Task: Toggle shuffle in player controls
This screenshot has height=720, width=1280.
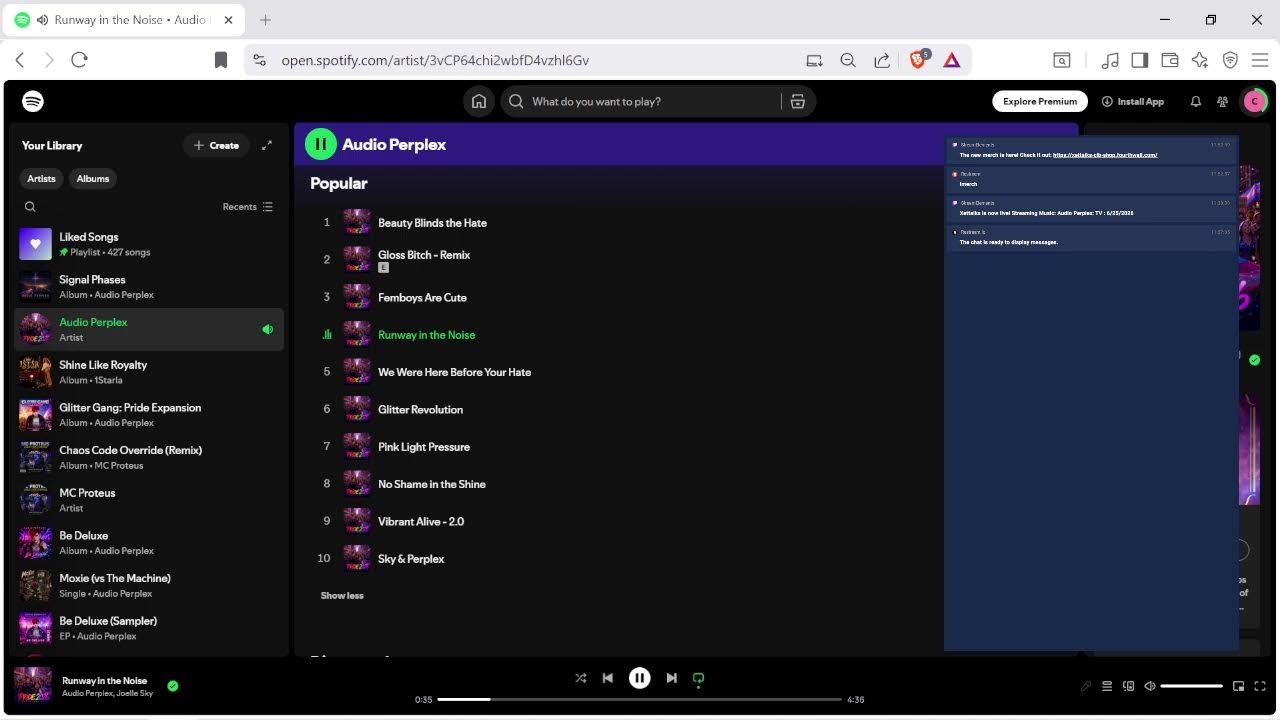Action: click(x=581, y=678)
